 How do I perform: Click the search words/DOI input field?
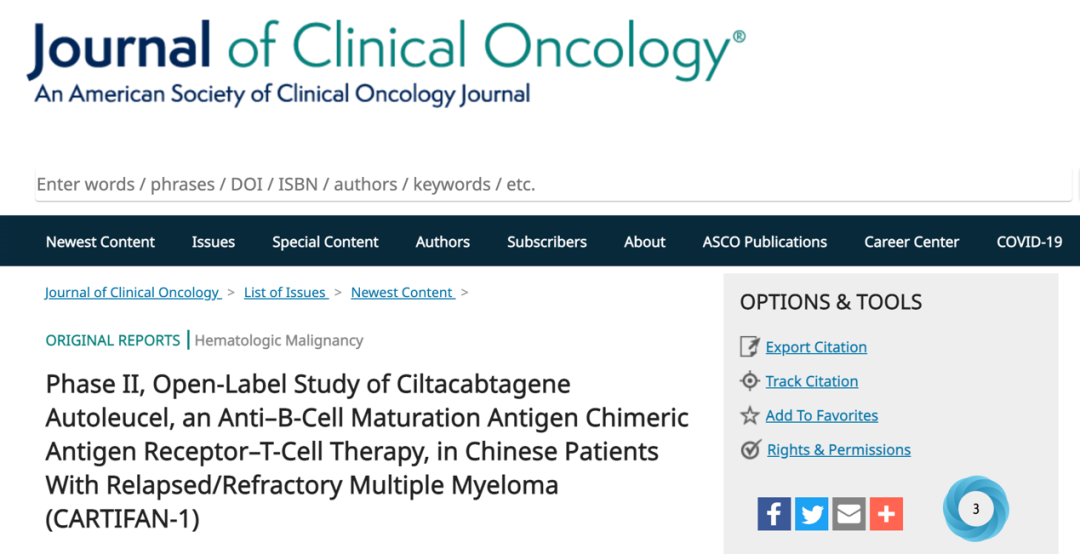[x=554, y=185]
